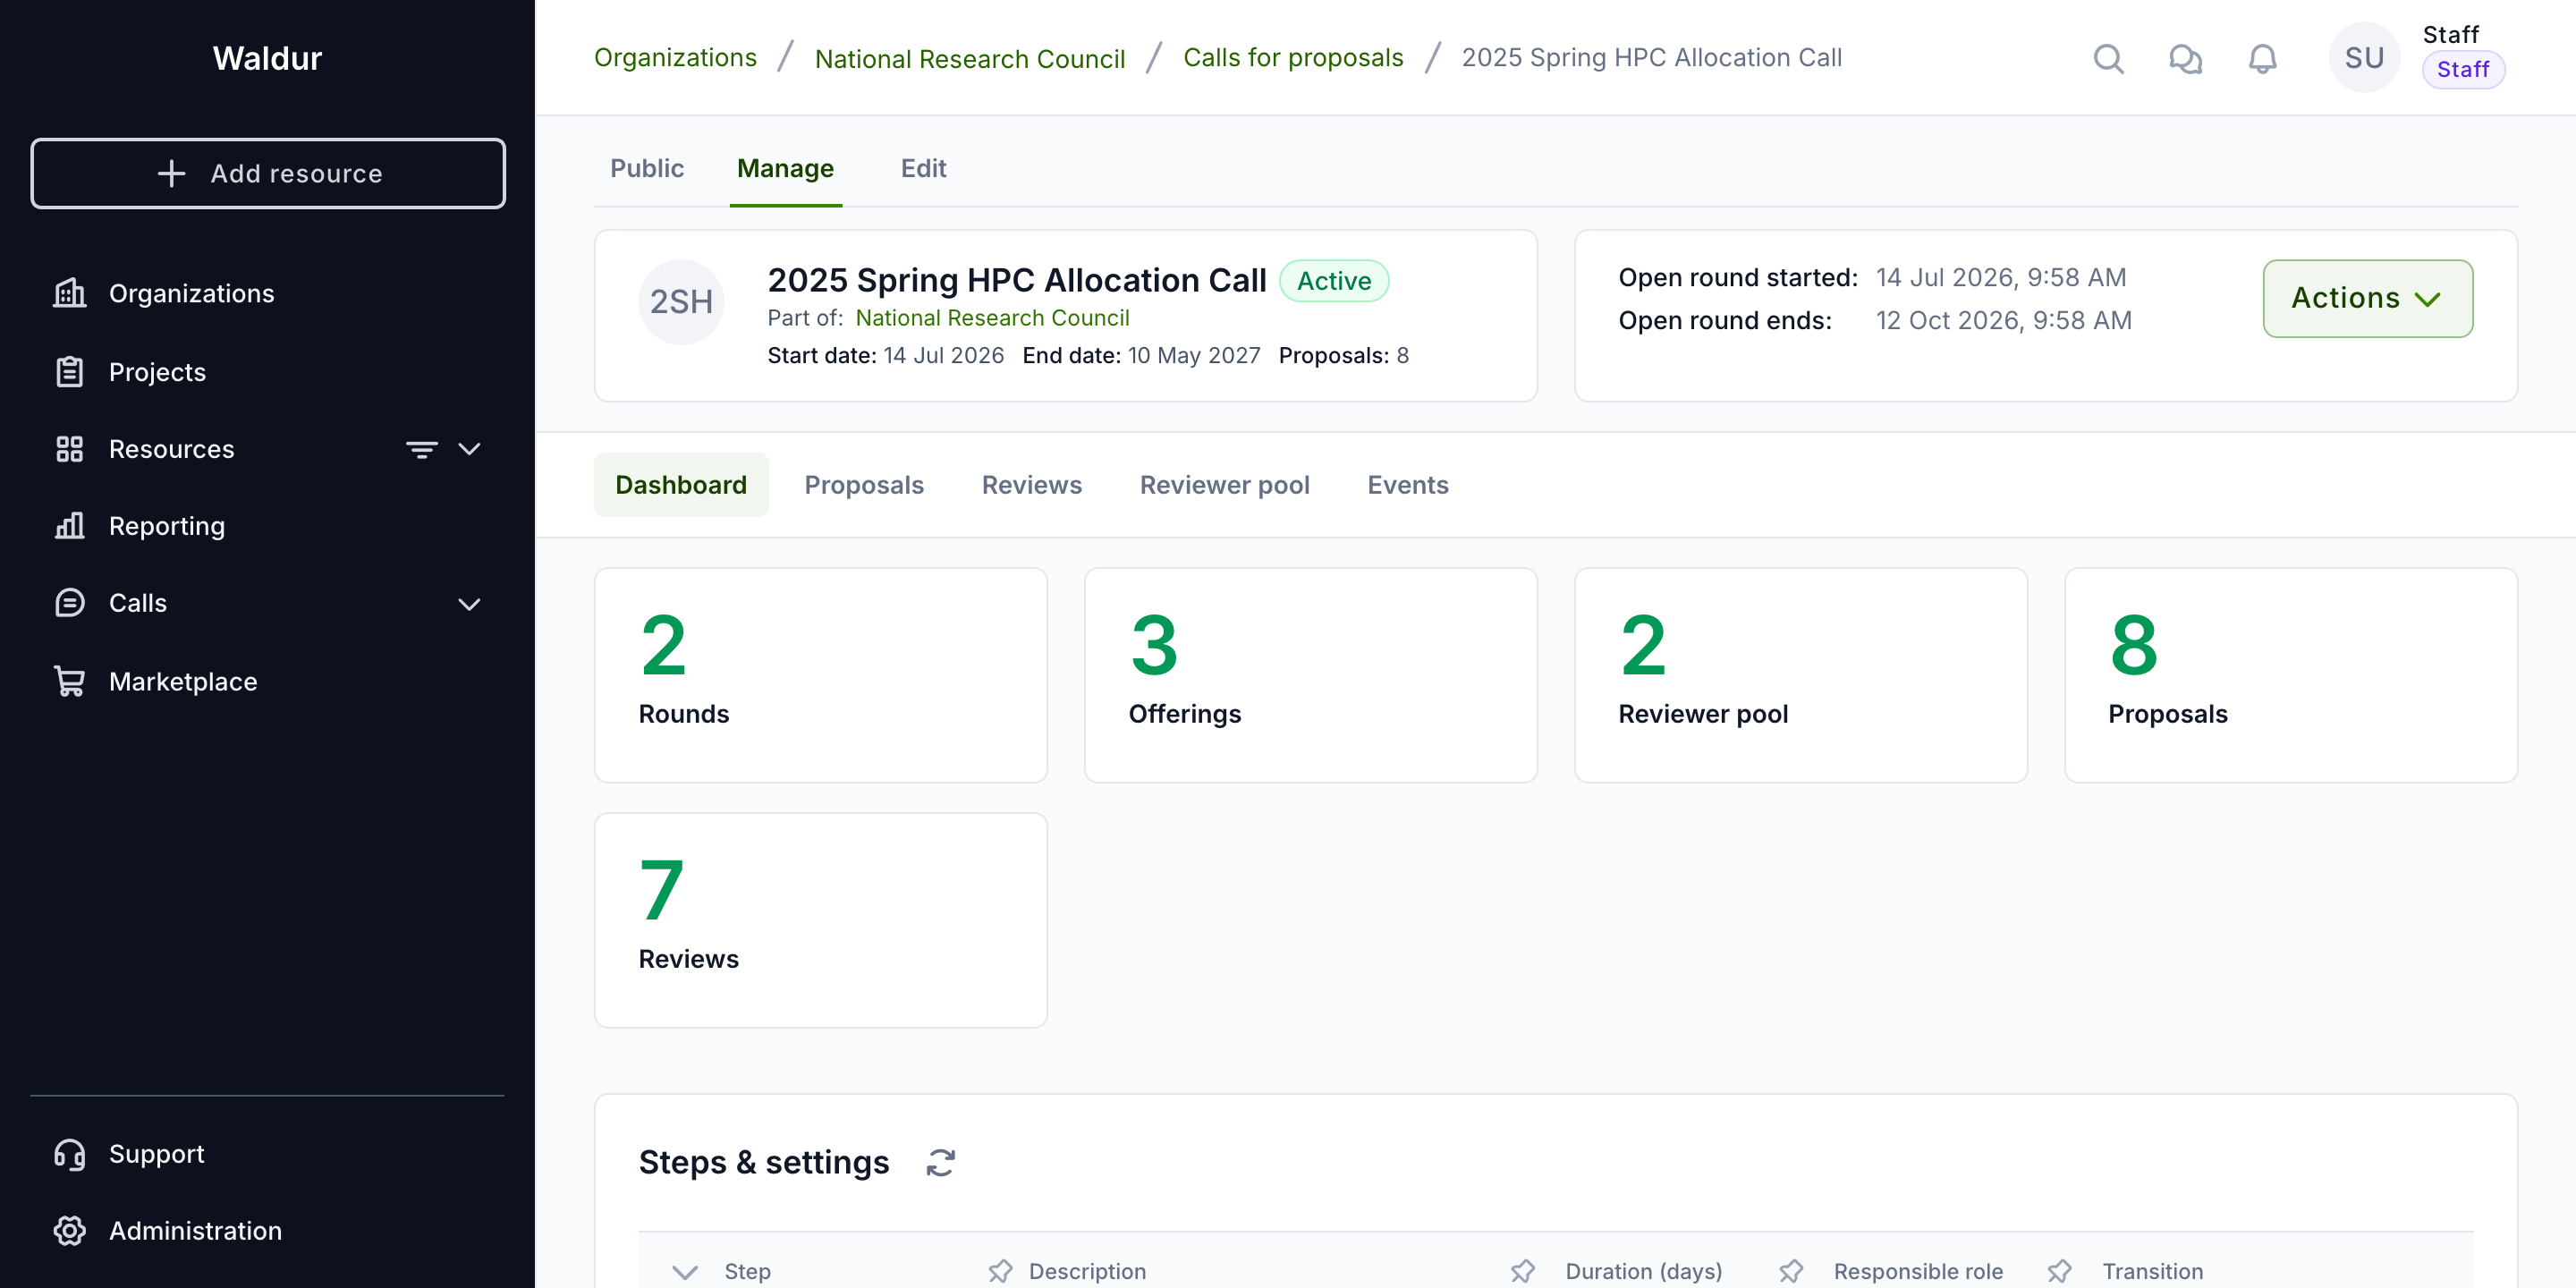Image resolution: width=2576 pixels, height=1288 pixels.
Task: Pin the Transition column
Action: [x=2059, y=1271]
